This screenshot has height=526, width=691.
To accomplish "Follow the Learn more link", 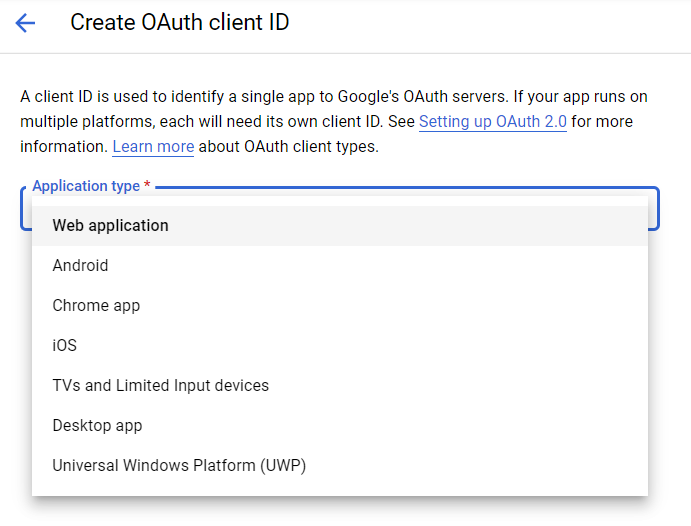I will [153, 147].
